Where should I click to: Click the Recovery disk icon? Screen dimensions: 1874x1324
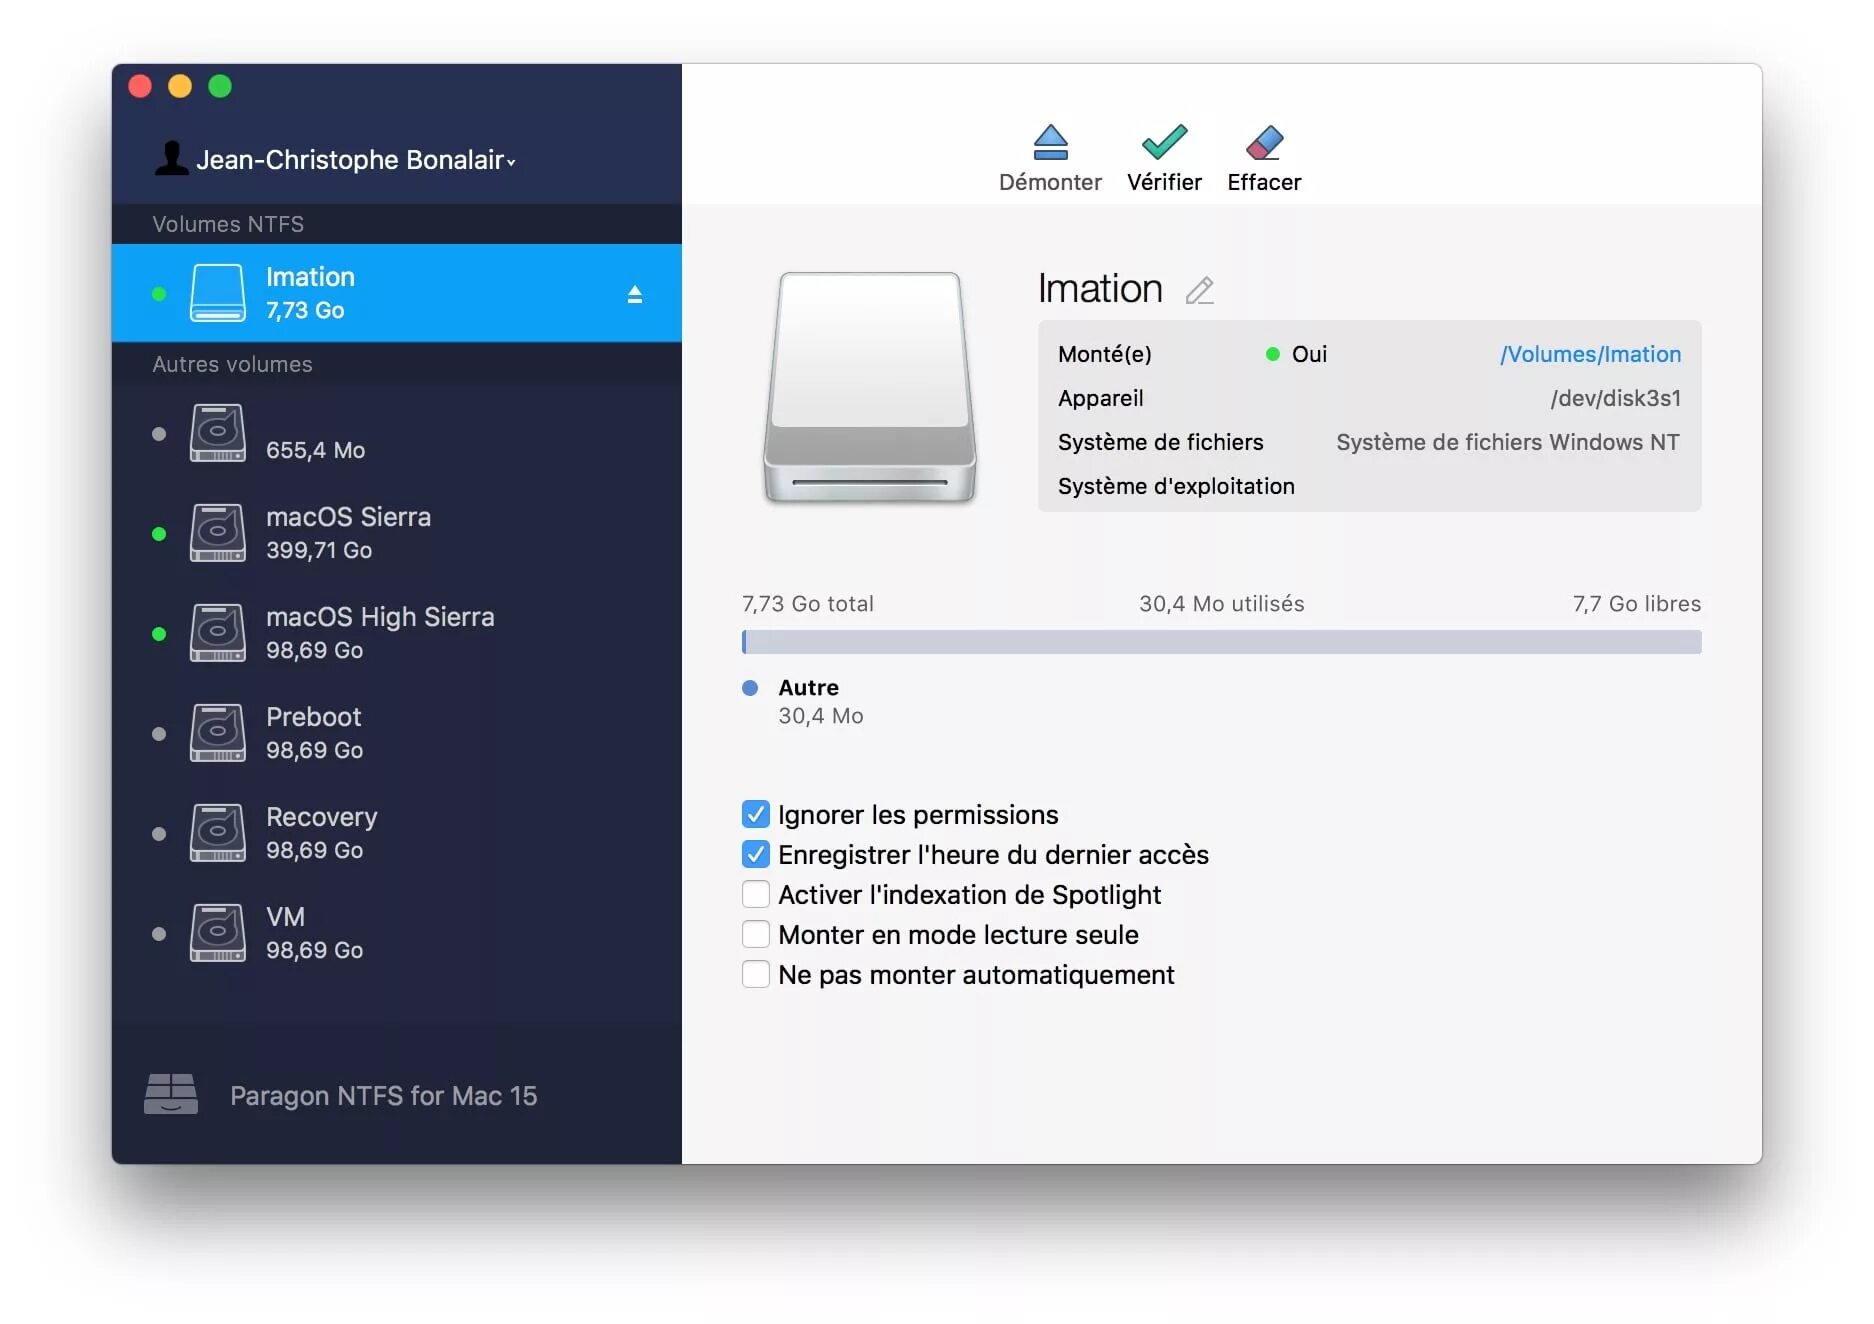(x=218, y=833)
